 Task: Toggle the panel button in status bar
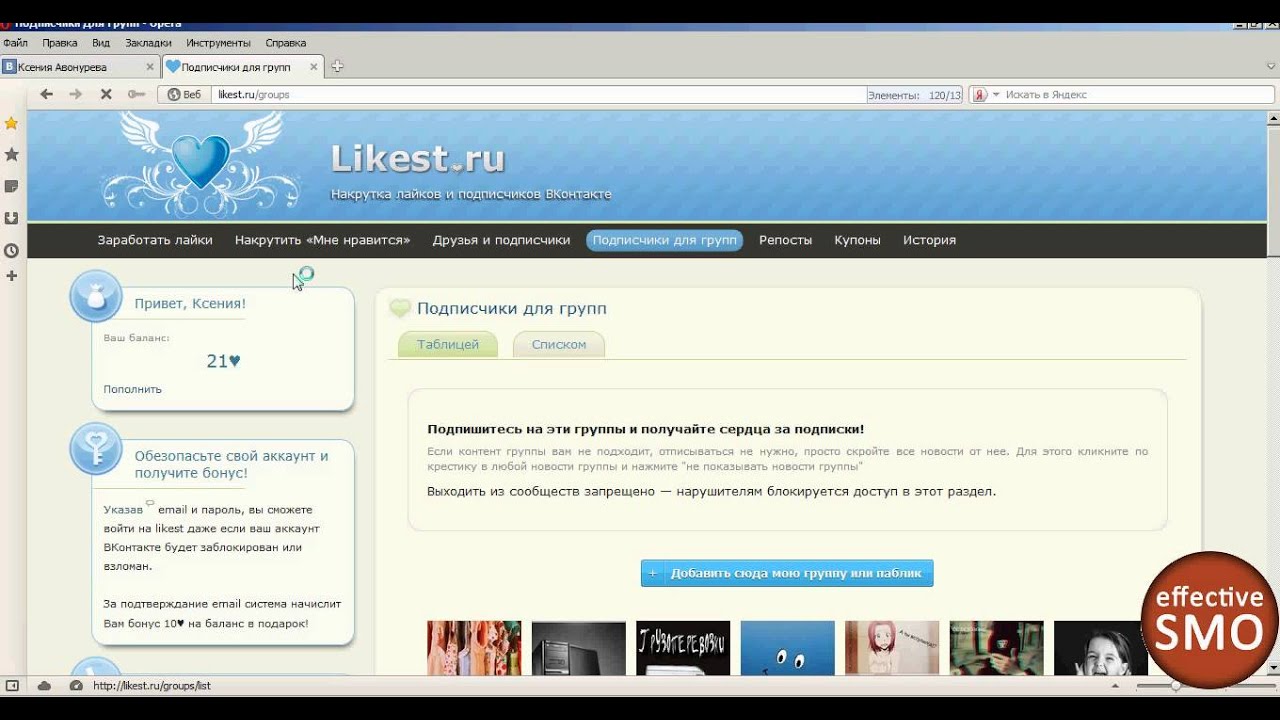point(12,685)
